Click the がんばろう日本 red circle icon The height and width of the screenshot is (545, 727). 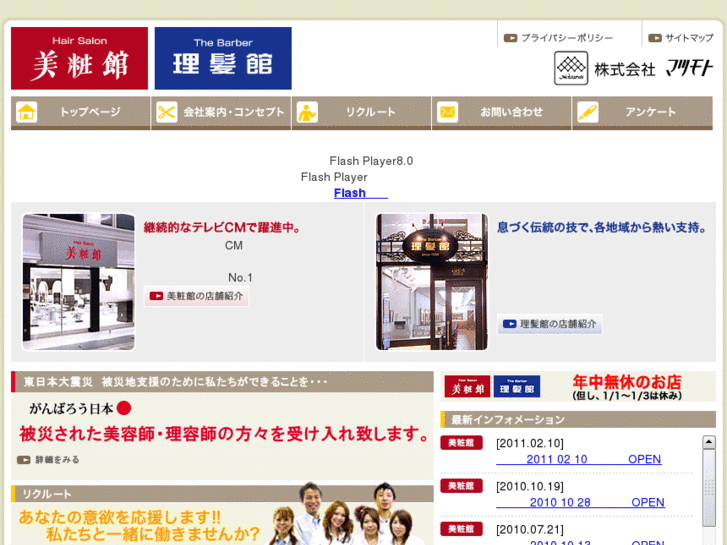(x=124, y=408)
